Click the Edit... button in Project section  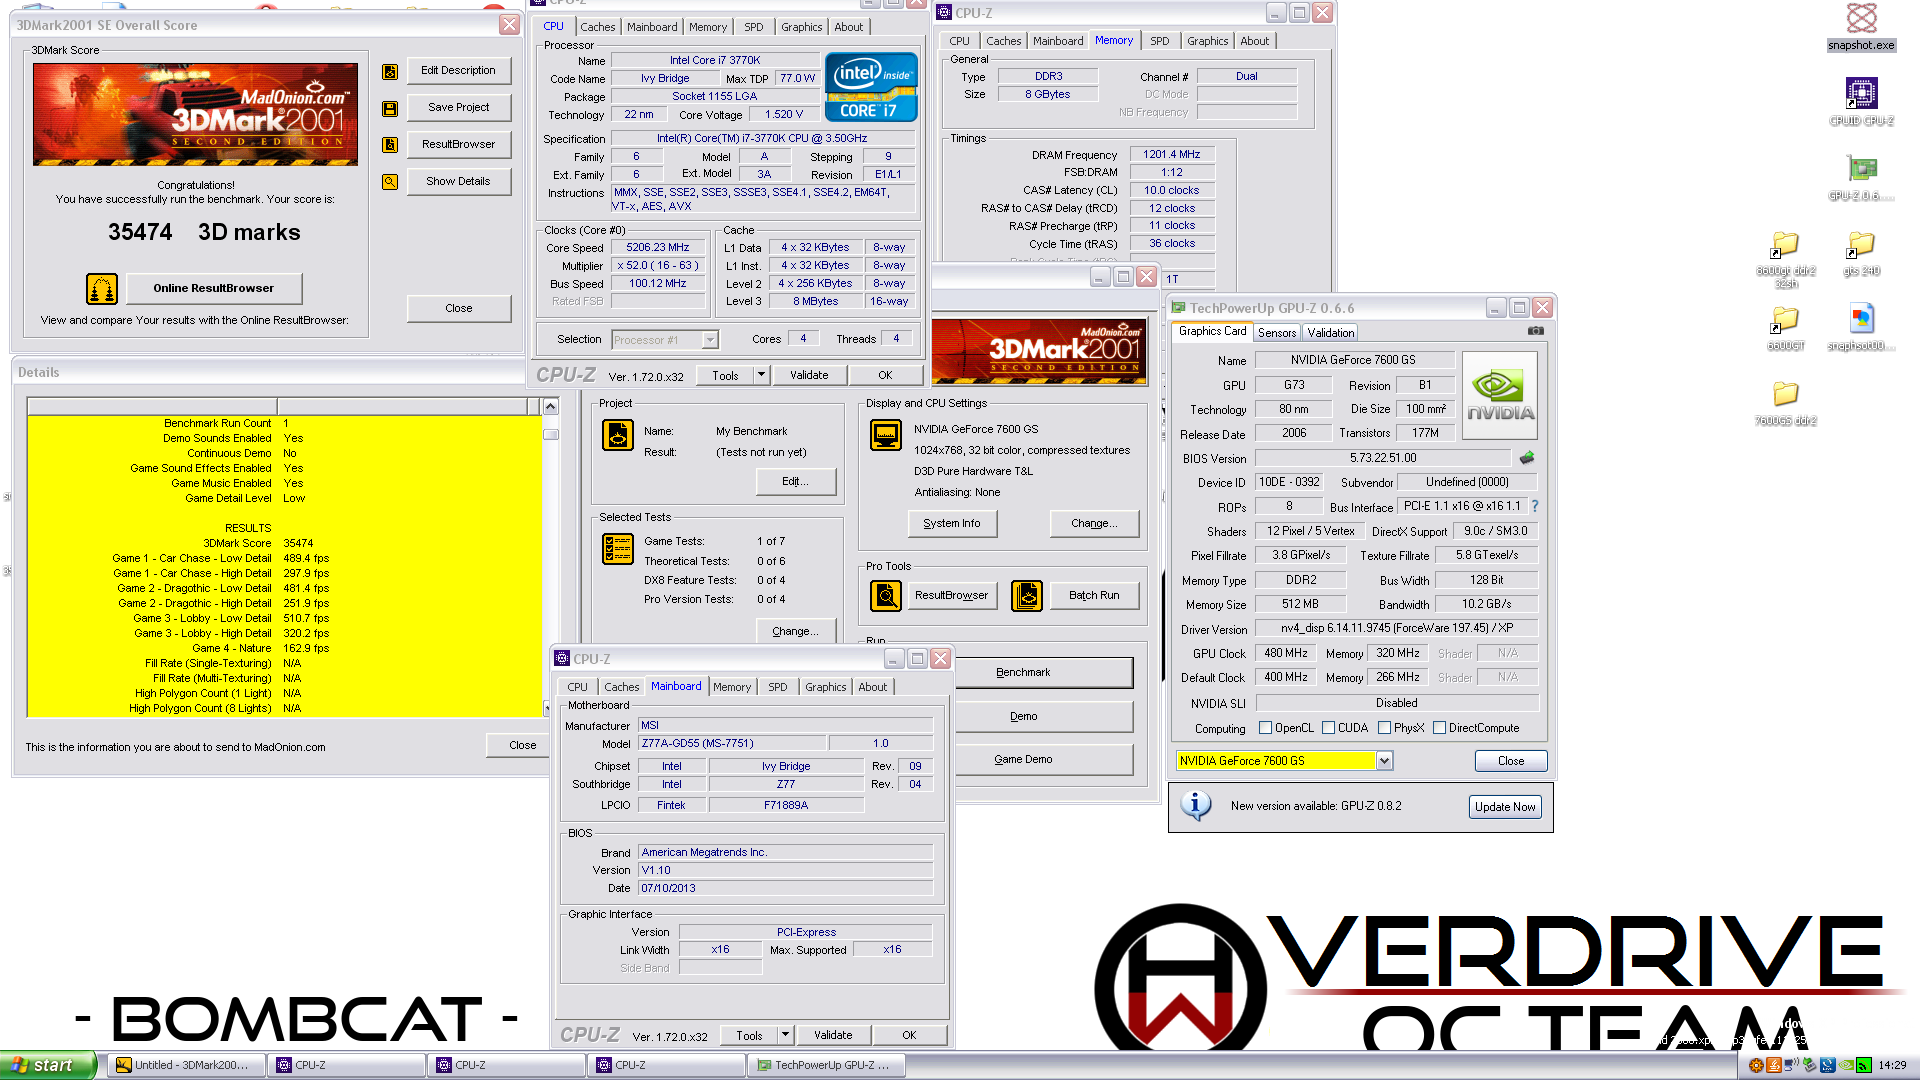pos(795,482)
